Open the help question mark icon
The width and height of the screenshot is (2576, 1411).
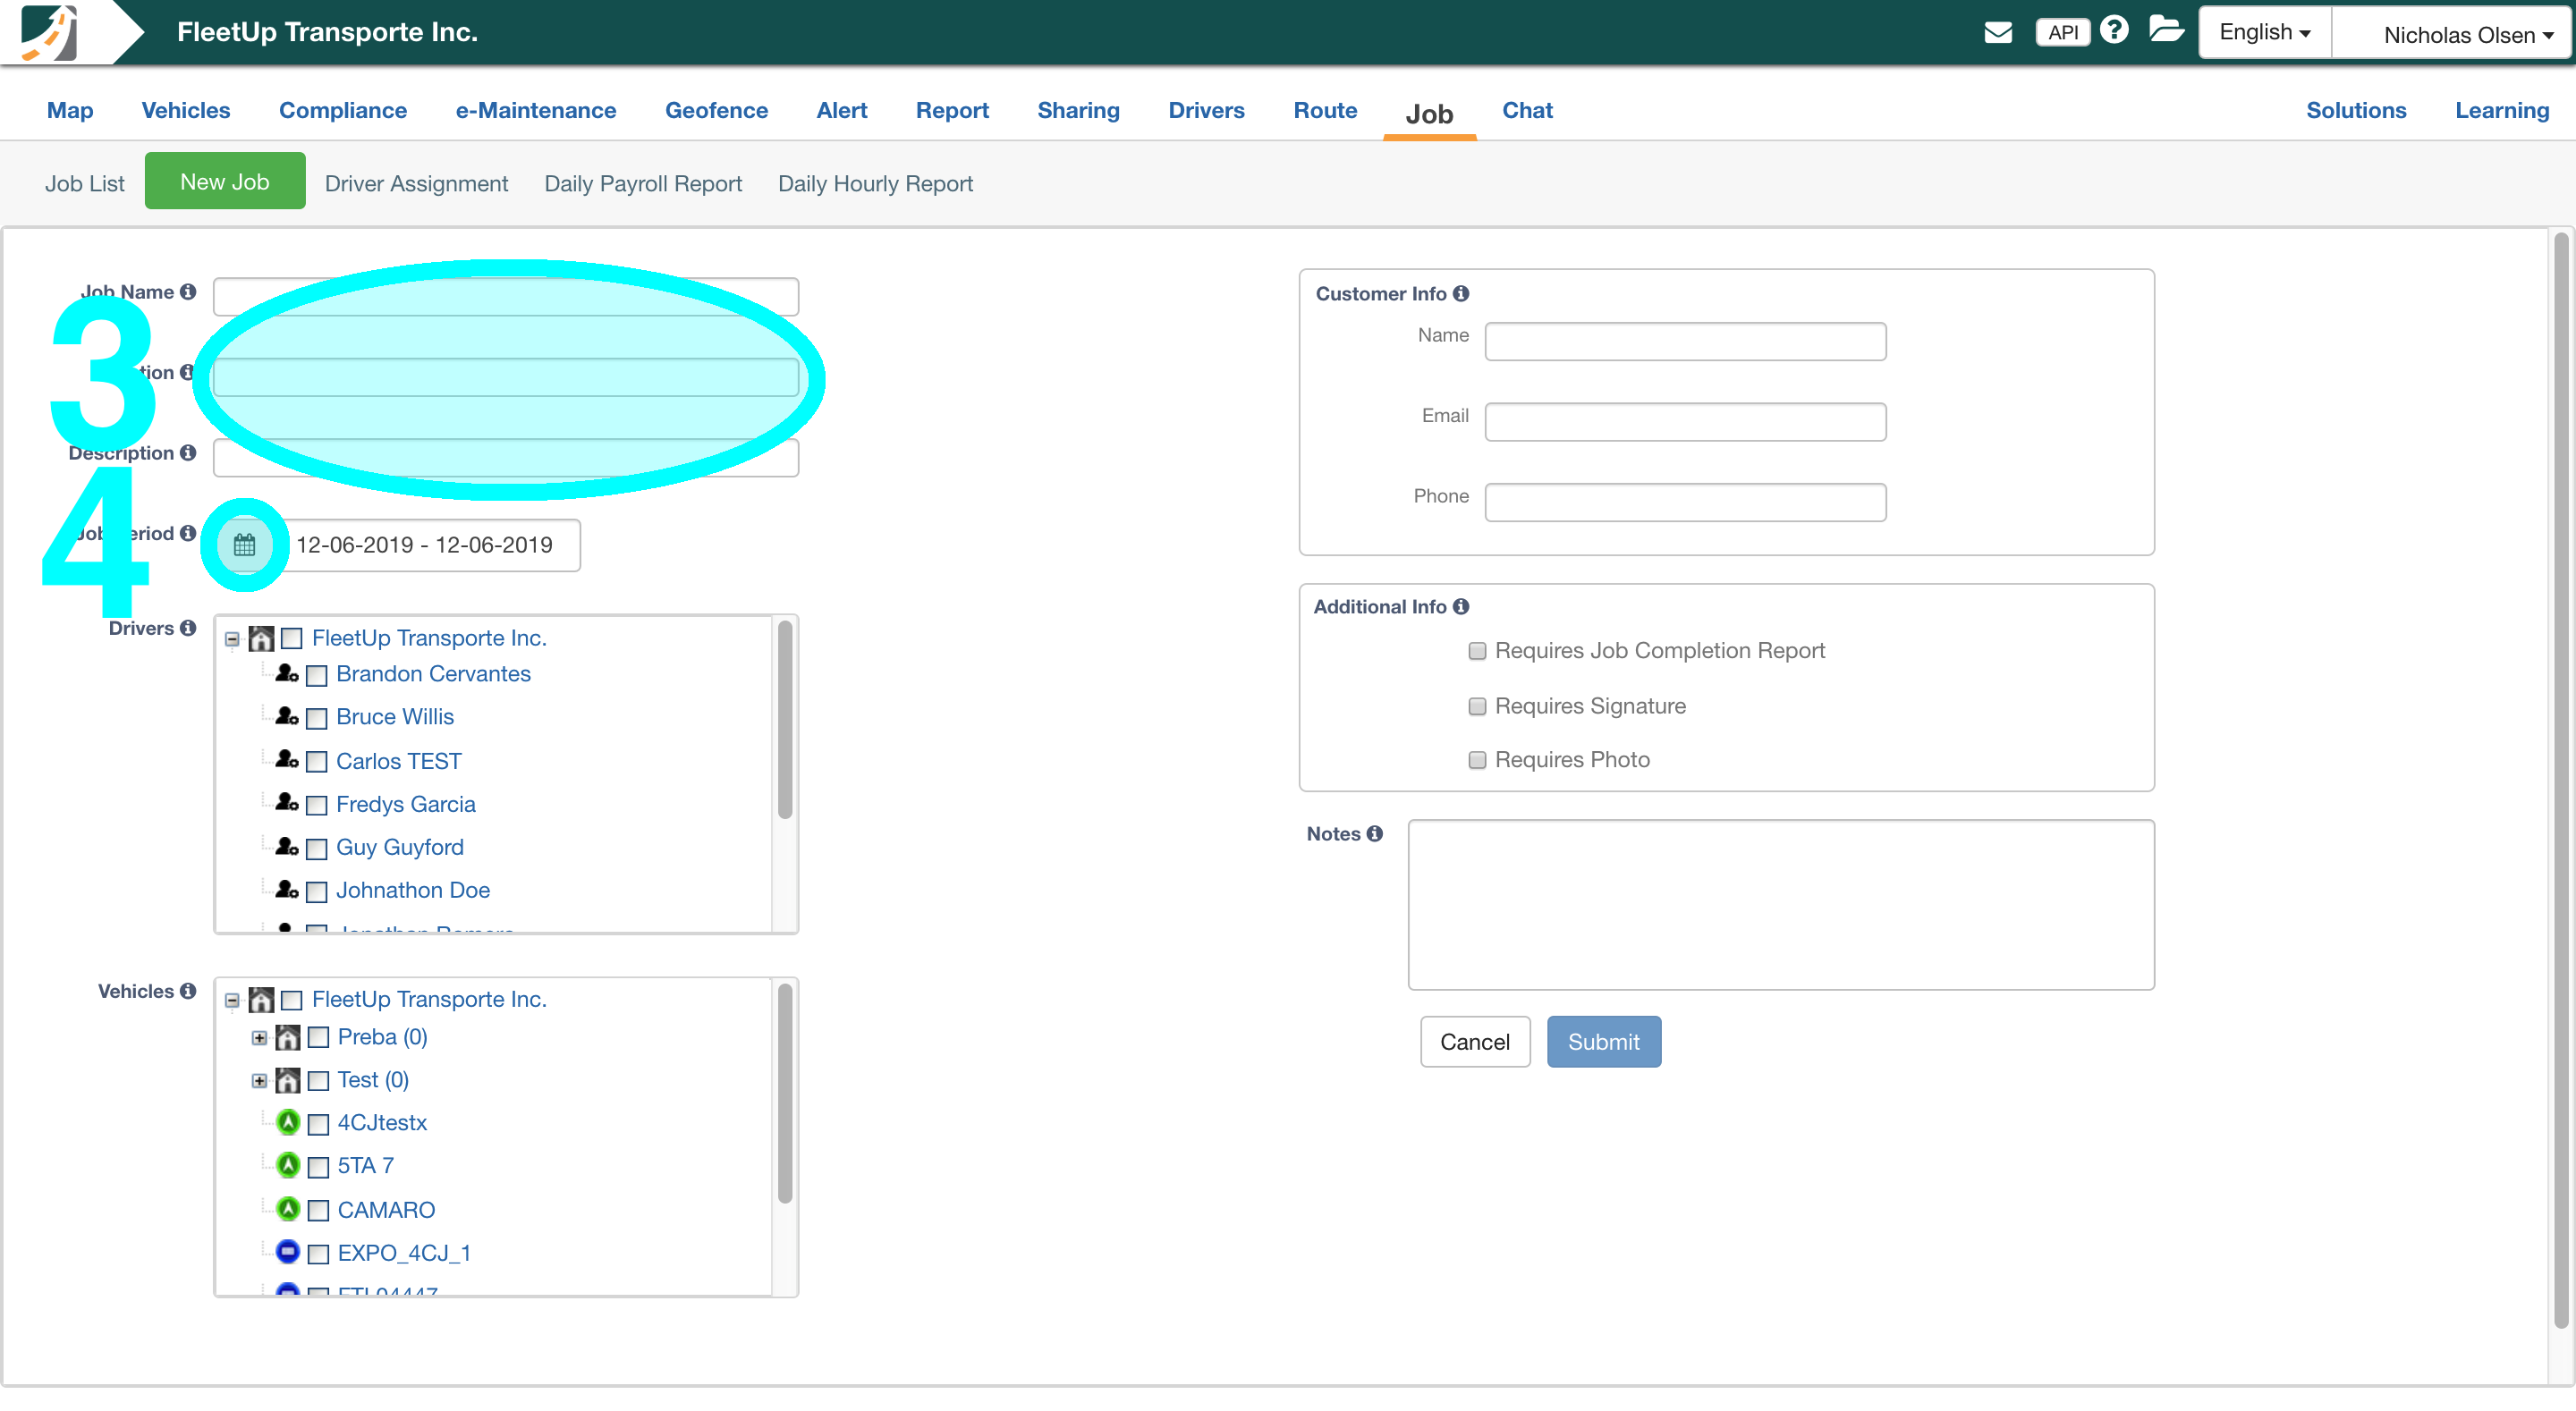tap(2114, 30)
